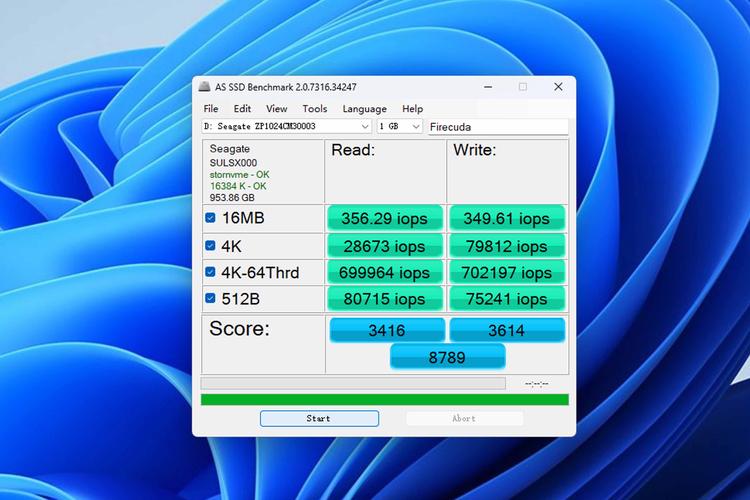Click the Abort button
The width and height of the screenshot is (750, 500).
tap(464, 419)
